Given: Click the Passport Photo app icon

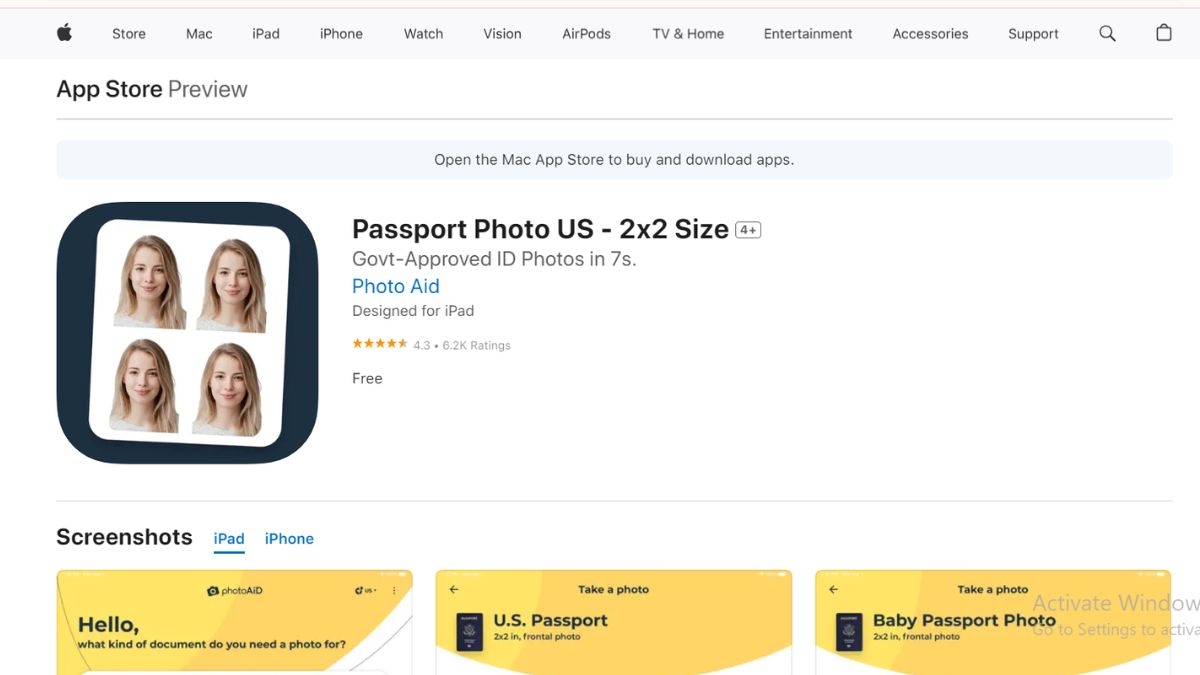Looking at the screenshot, I should pyautogui.click(x=187, y=333).
